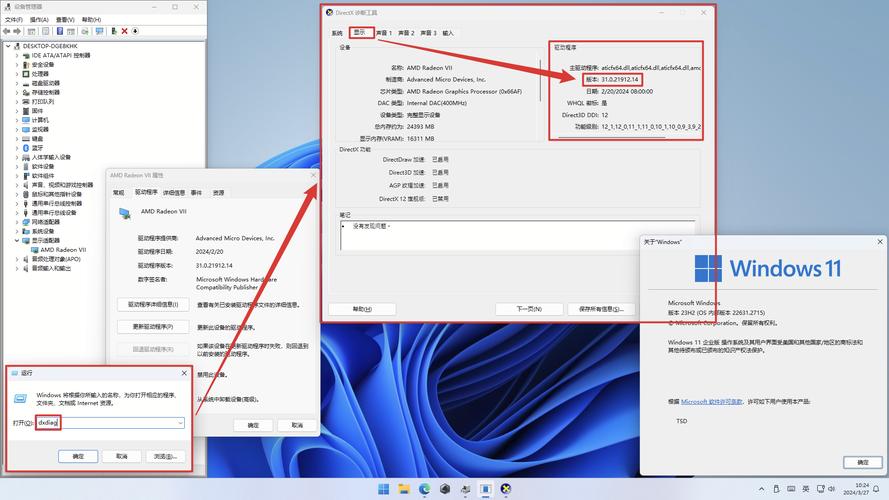The image size is (889, 500).
Task: Click 取消 in the Run dialog
Action: tap(121, 456)
